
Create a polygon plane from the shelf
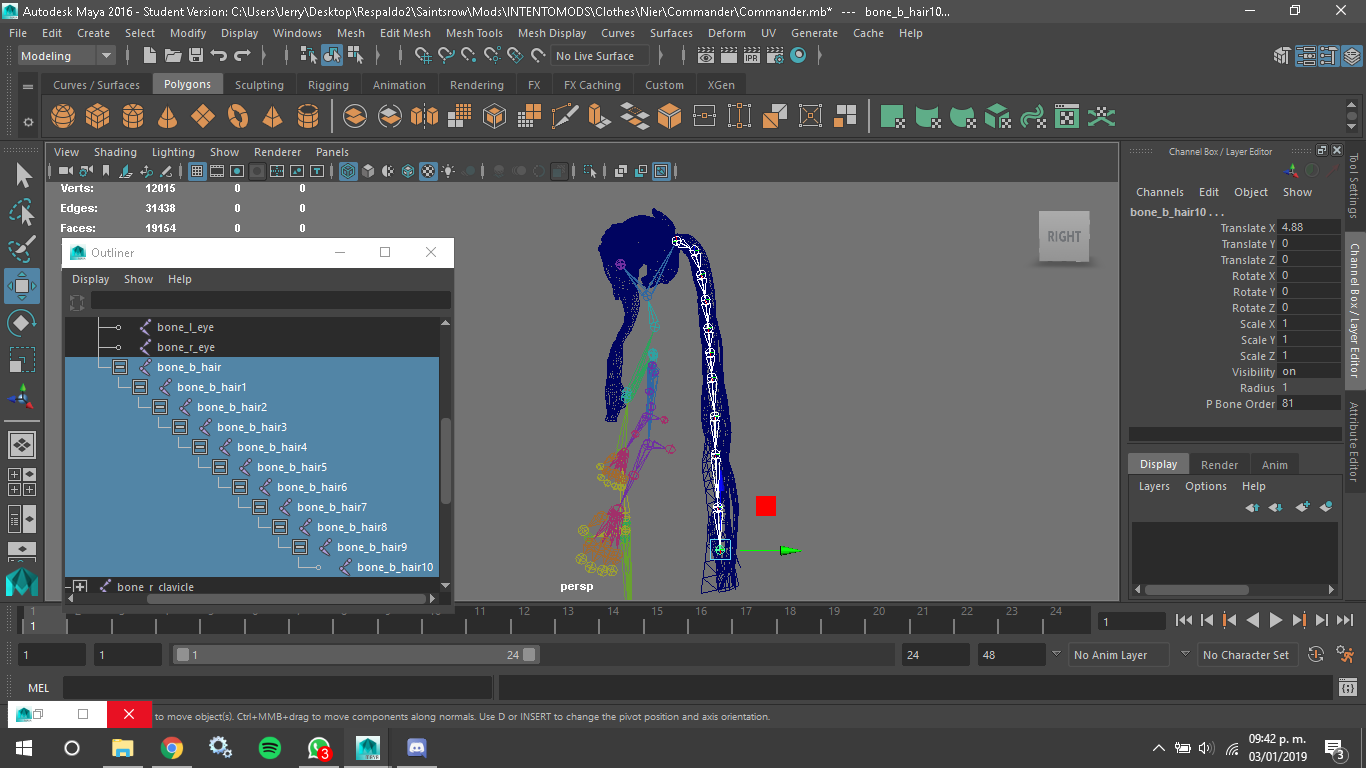tap(203, 116)
